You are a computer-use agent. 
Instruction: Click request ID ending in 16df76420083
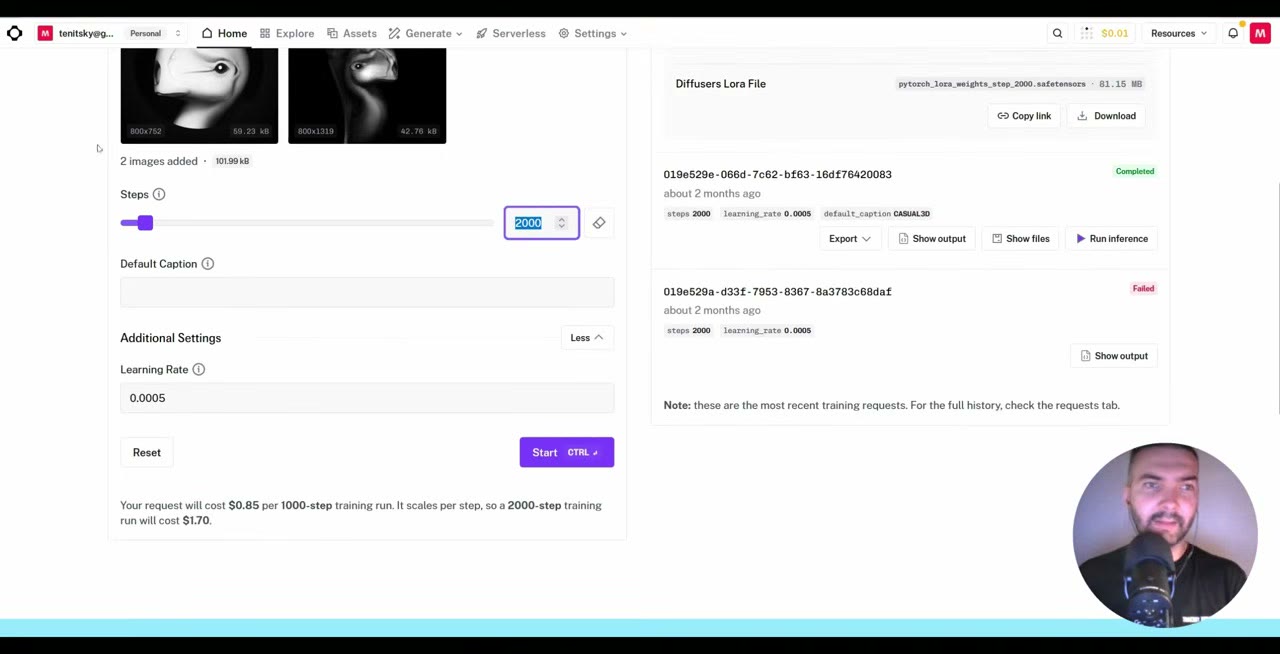click(x=777, y=175)
